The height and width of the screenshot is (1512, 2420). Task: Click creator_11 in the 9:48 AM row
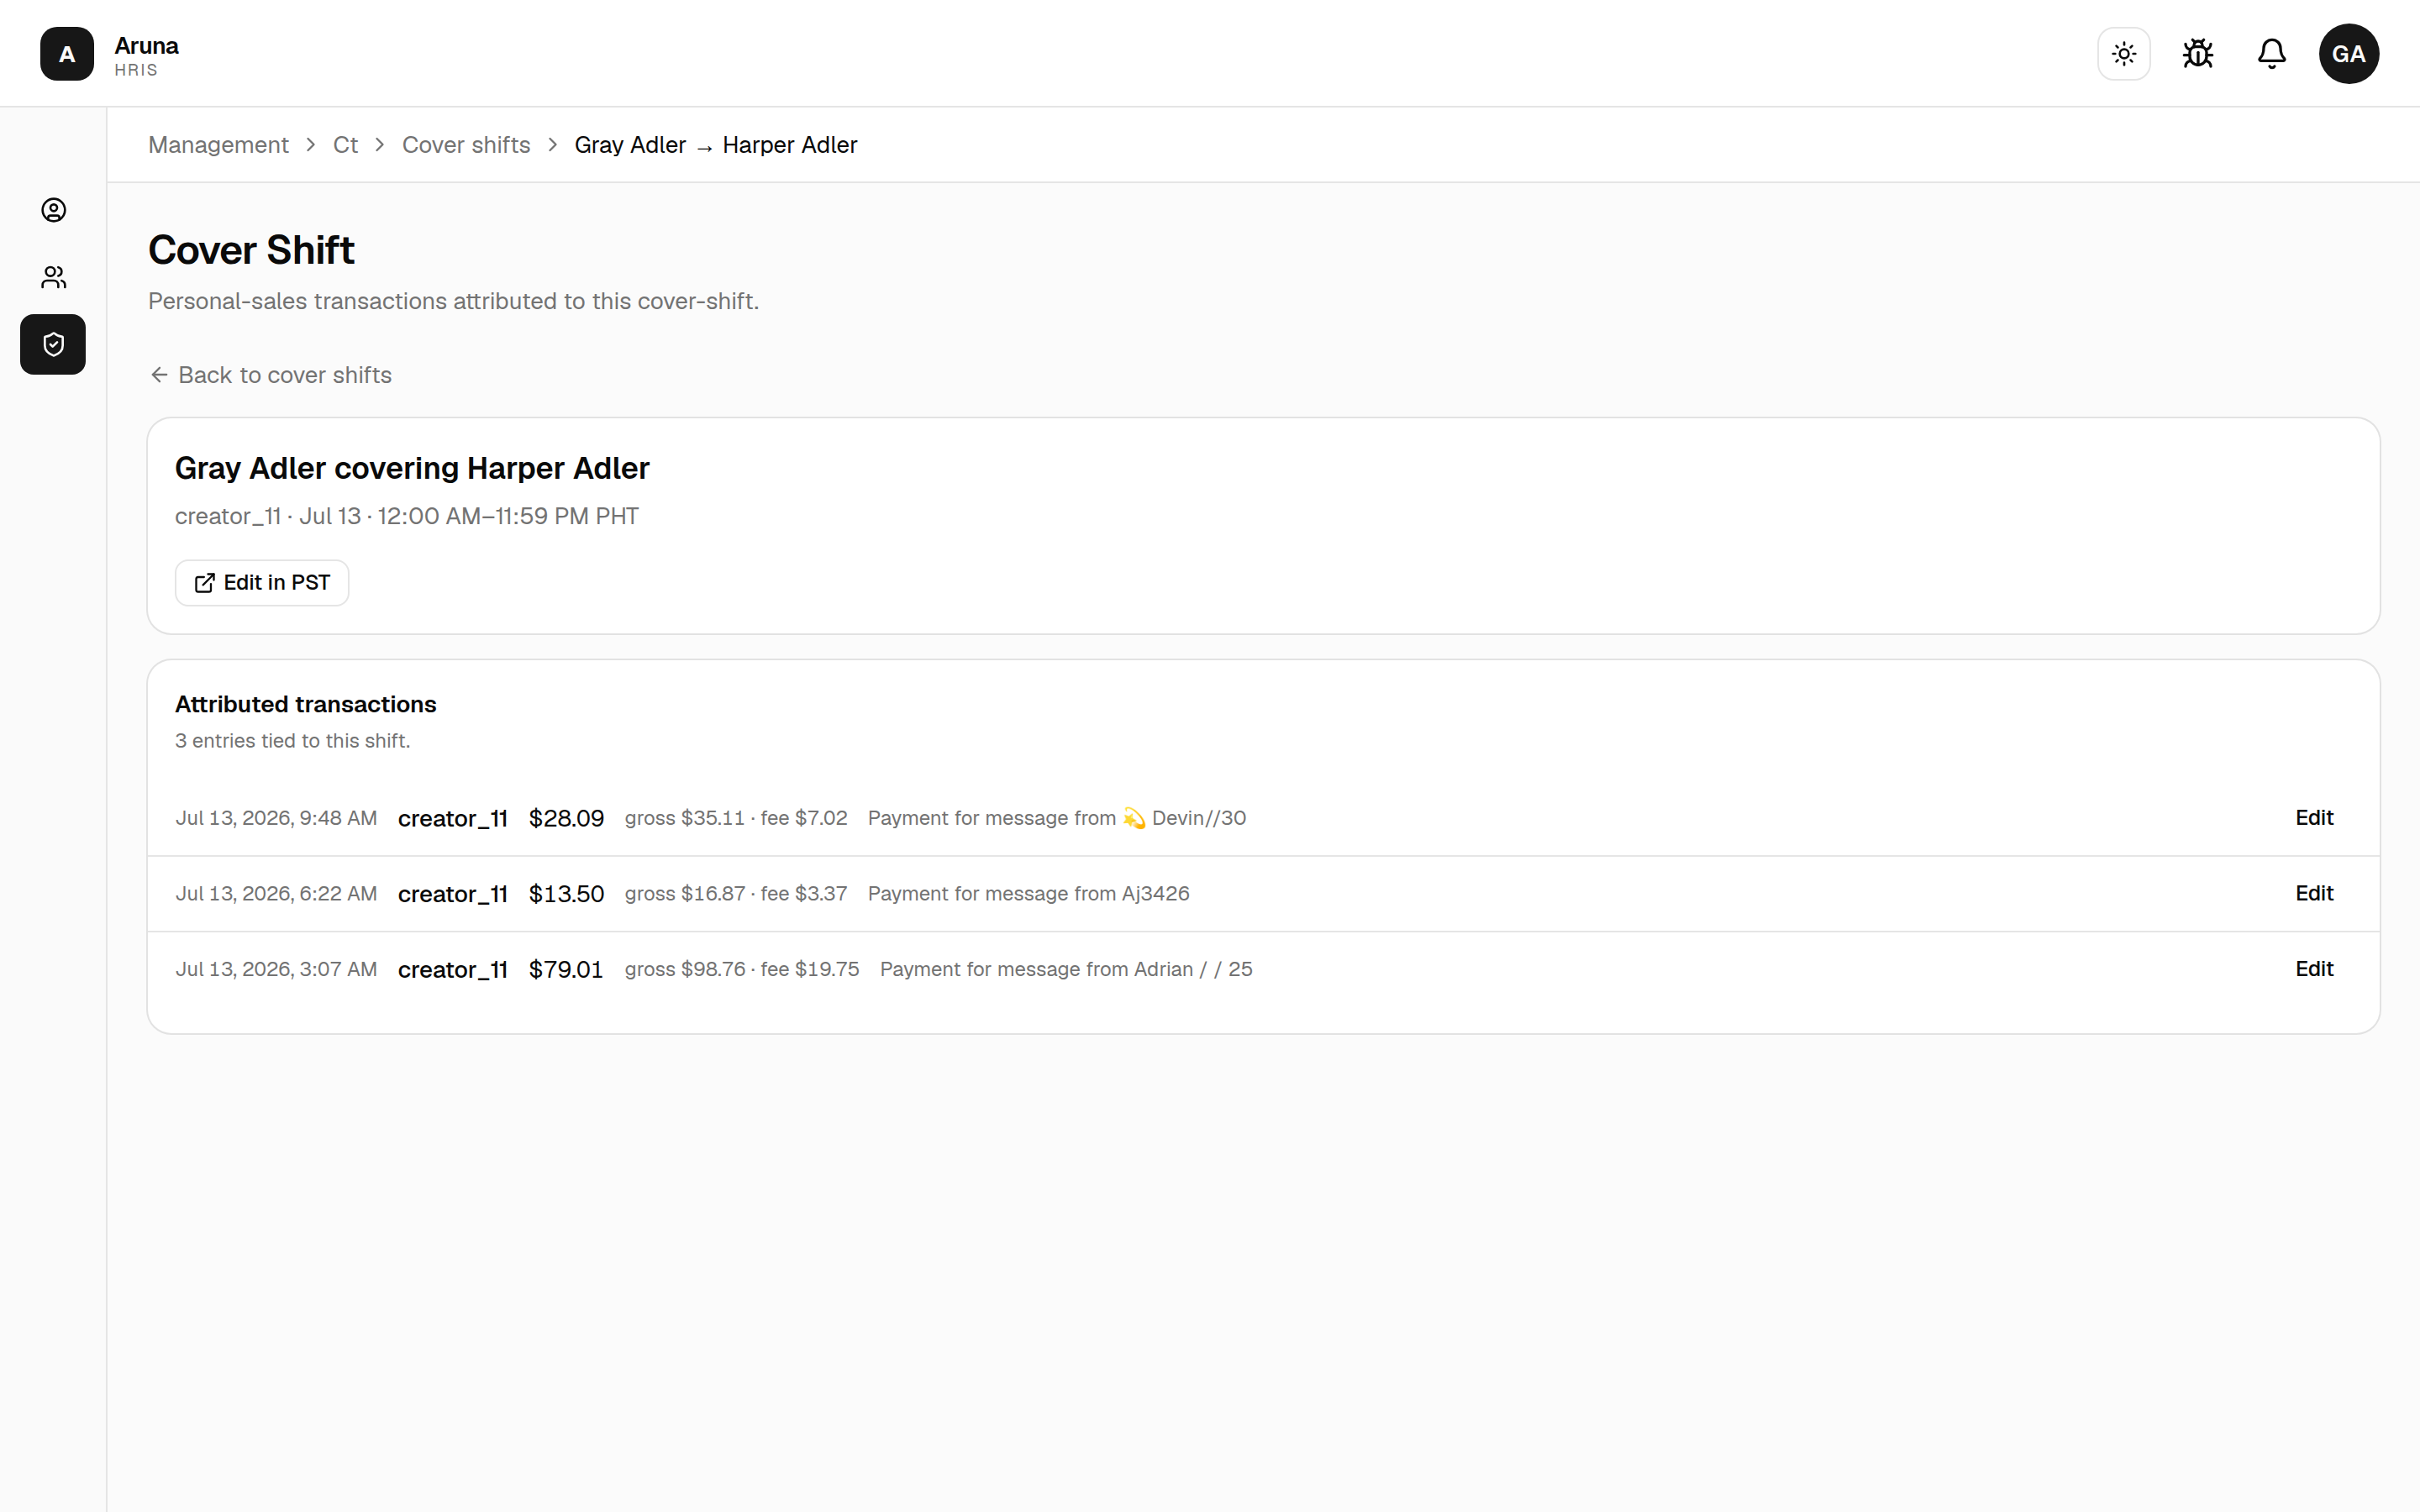coord(453,818)
